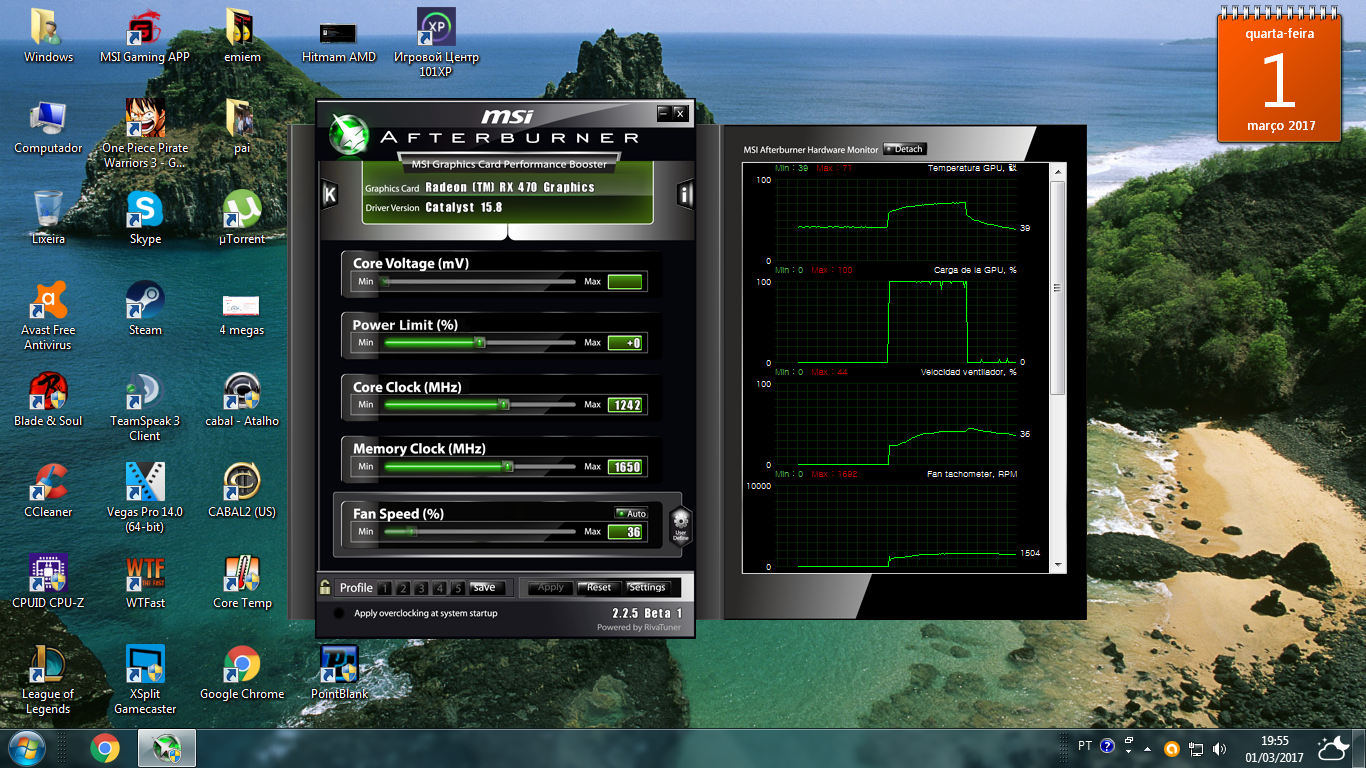Click the User Define fan gear icon

(x=680, y=524)
